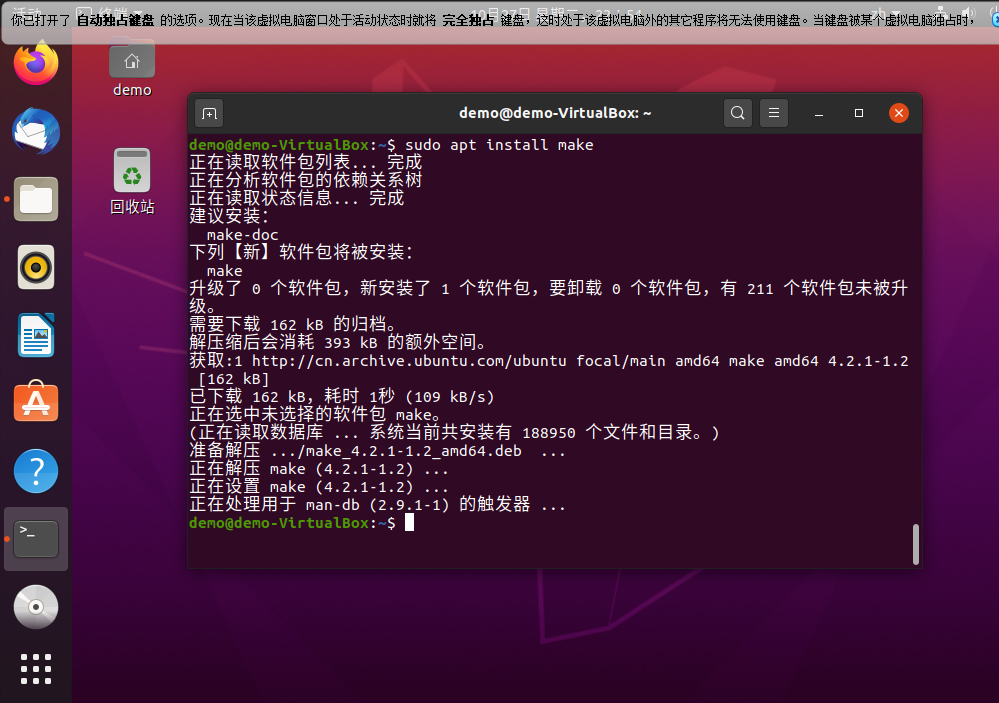Click the 自动独占键盘 notification banner text
The width and height of the screenshot is (999, 703).
(x=115, y=20)
